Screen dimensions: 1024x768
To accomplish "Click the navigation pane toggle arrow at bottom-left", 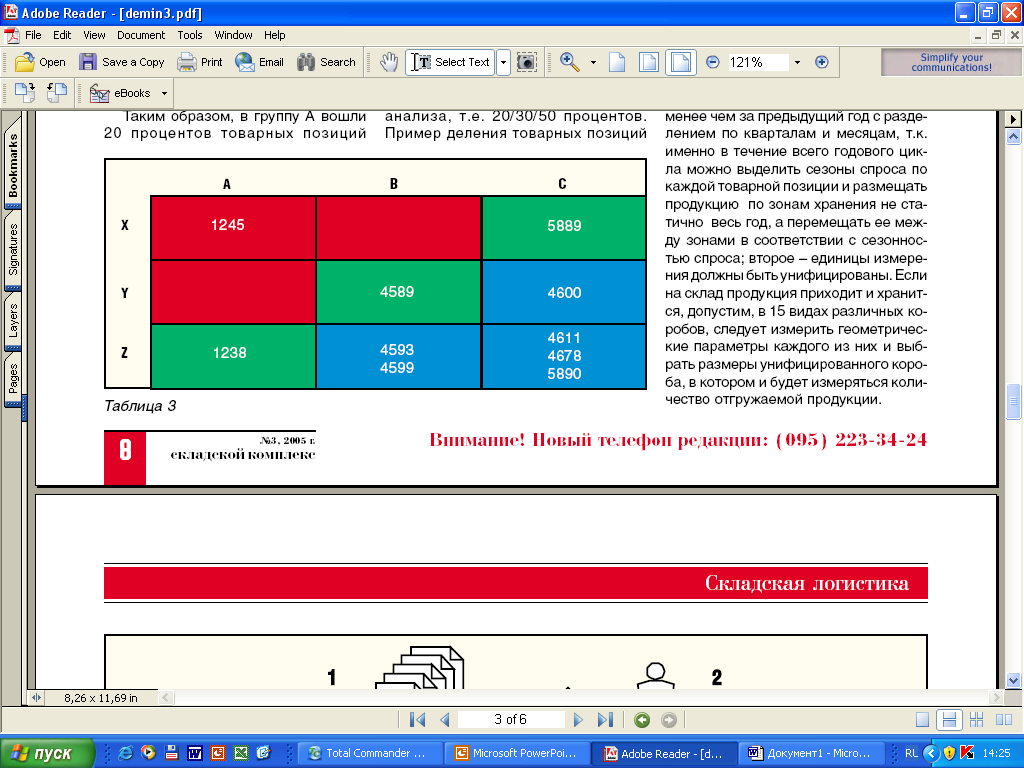I will click(37, 697).
